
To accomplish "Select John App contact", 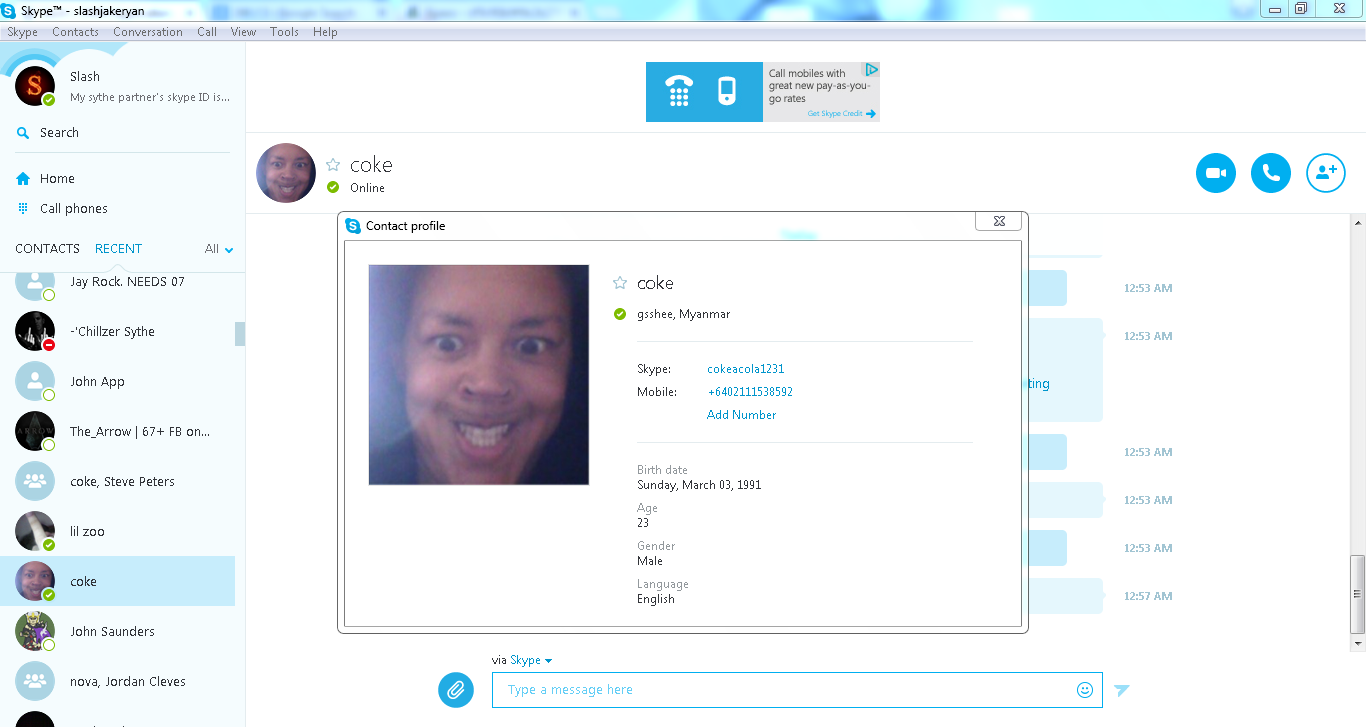I will 117,381.
